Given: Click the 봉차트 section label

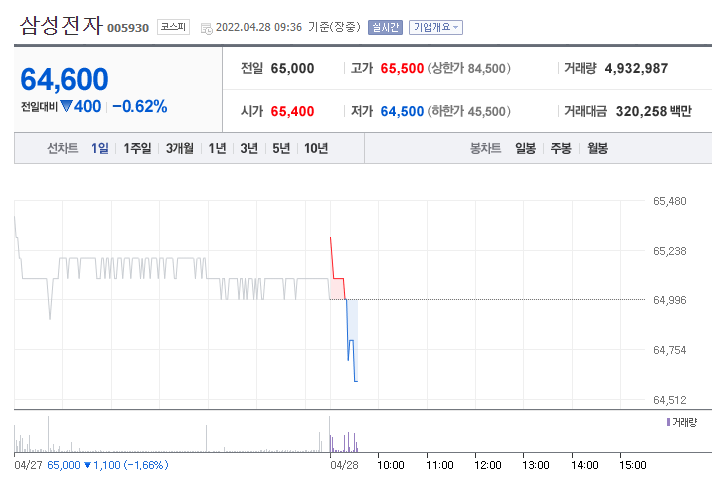Looking at the screenshot, I should (485, 148).
